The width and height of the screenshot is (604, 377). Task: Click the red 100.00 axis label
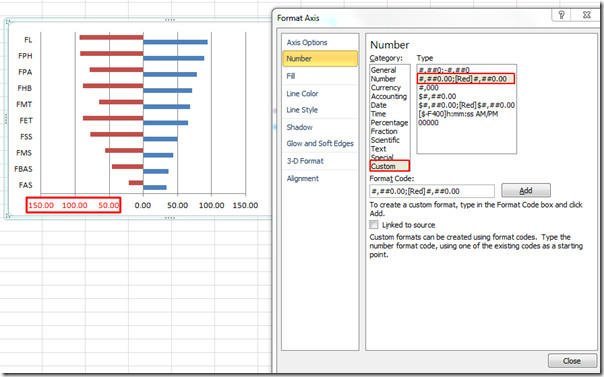[75, 205]
